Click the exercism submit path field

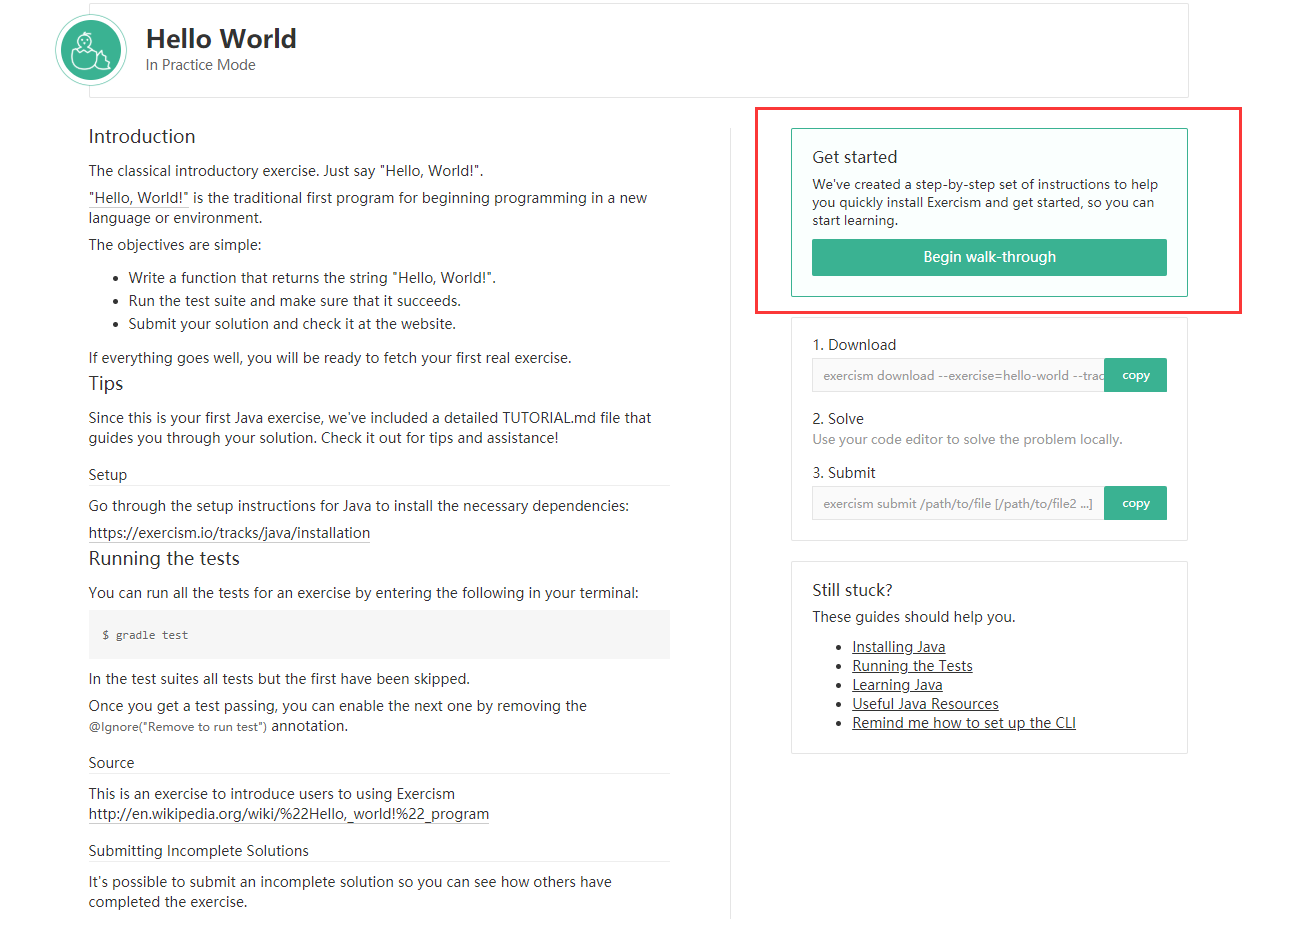coord(958,504)
